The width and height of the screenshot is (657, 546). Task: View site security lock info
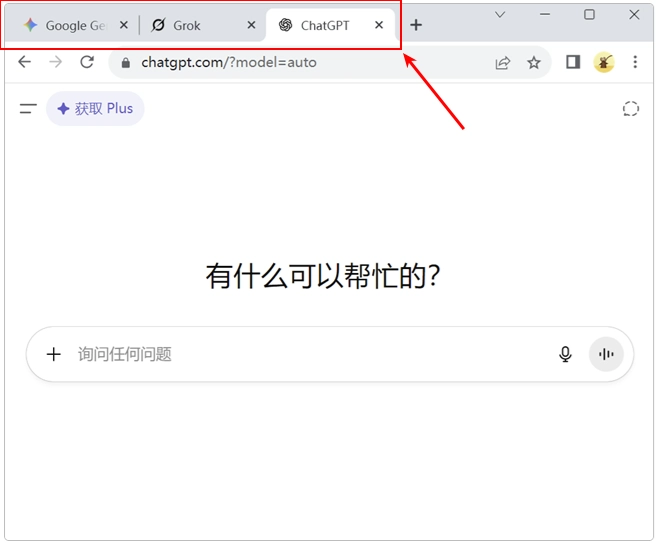[x=125, y=63]
